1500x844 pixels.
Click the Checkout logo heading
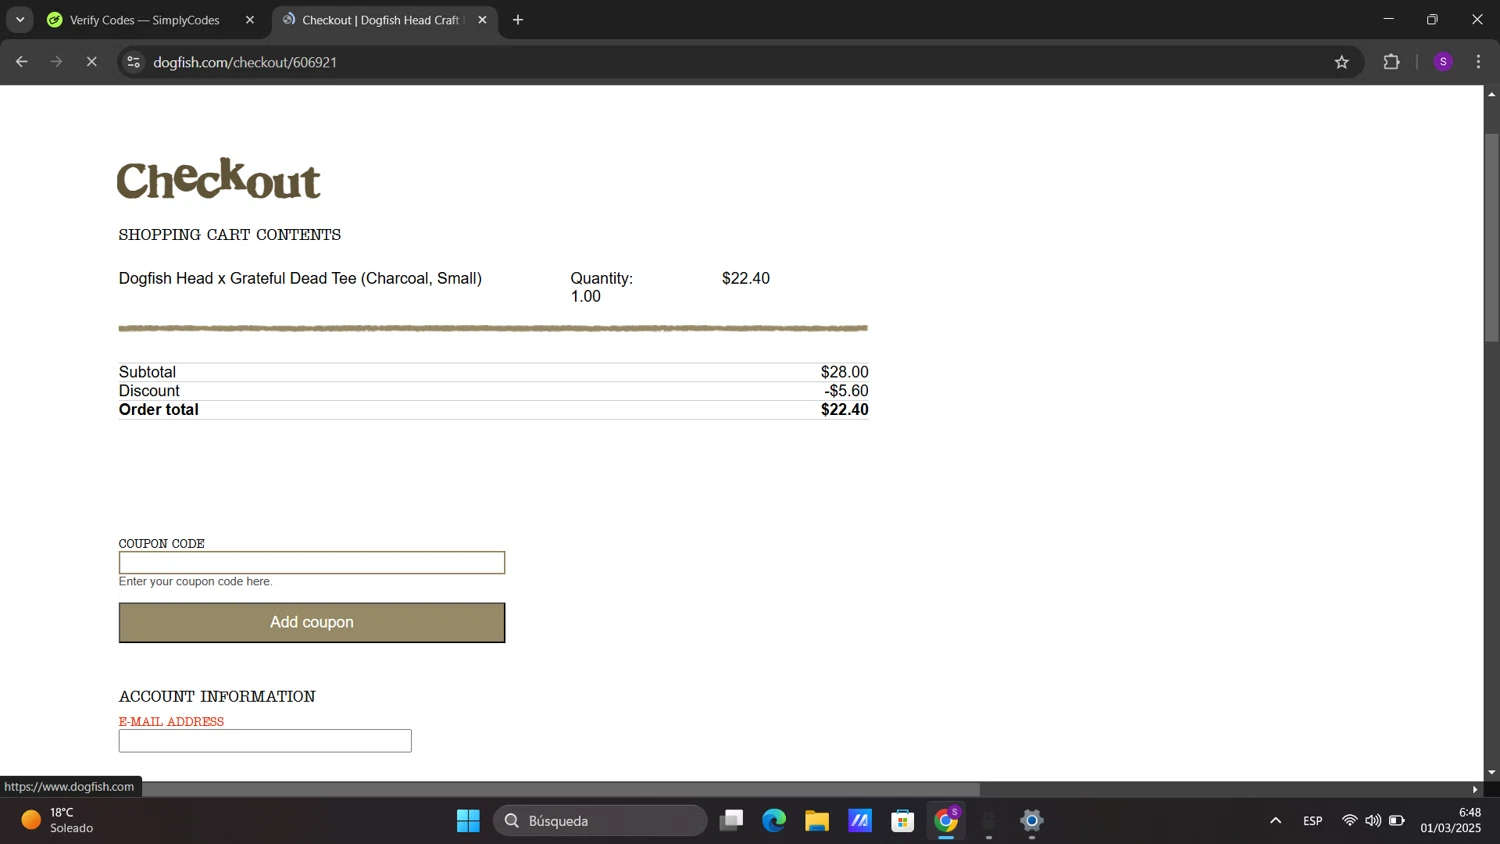click(x=219, y=179)
